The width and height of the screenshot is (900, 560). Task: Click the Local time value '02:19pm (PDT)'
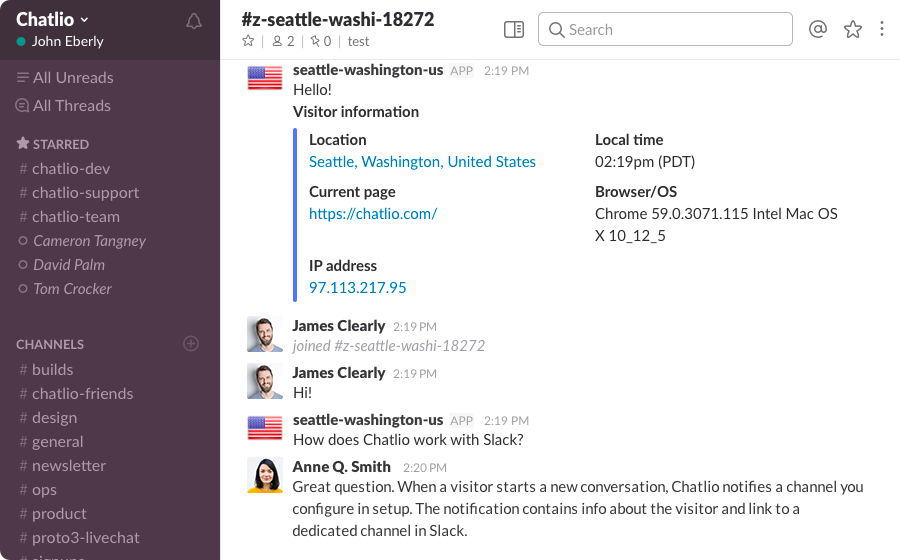coord(645,162)
